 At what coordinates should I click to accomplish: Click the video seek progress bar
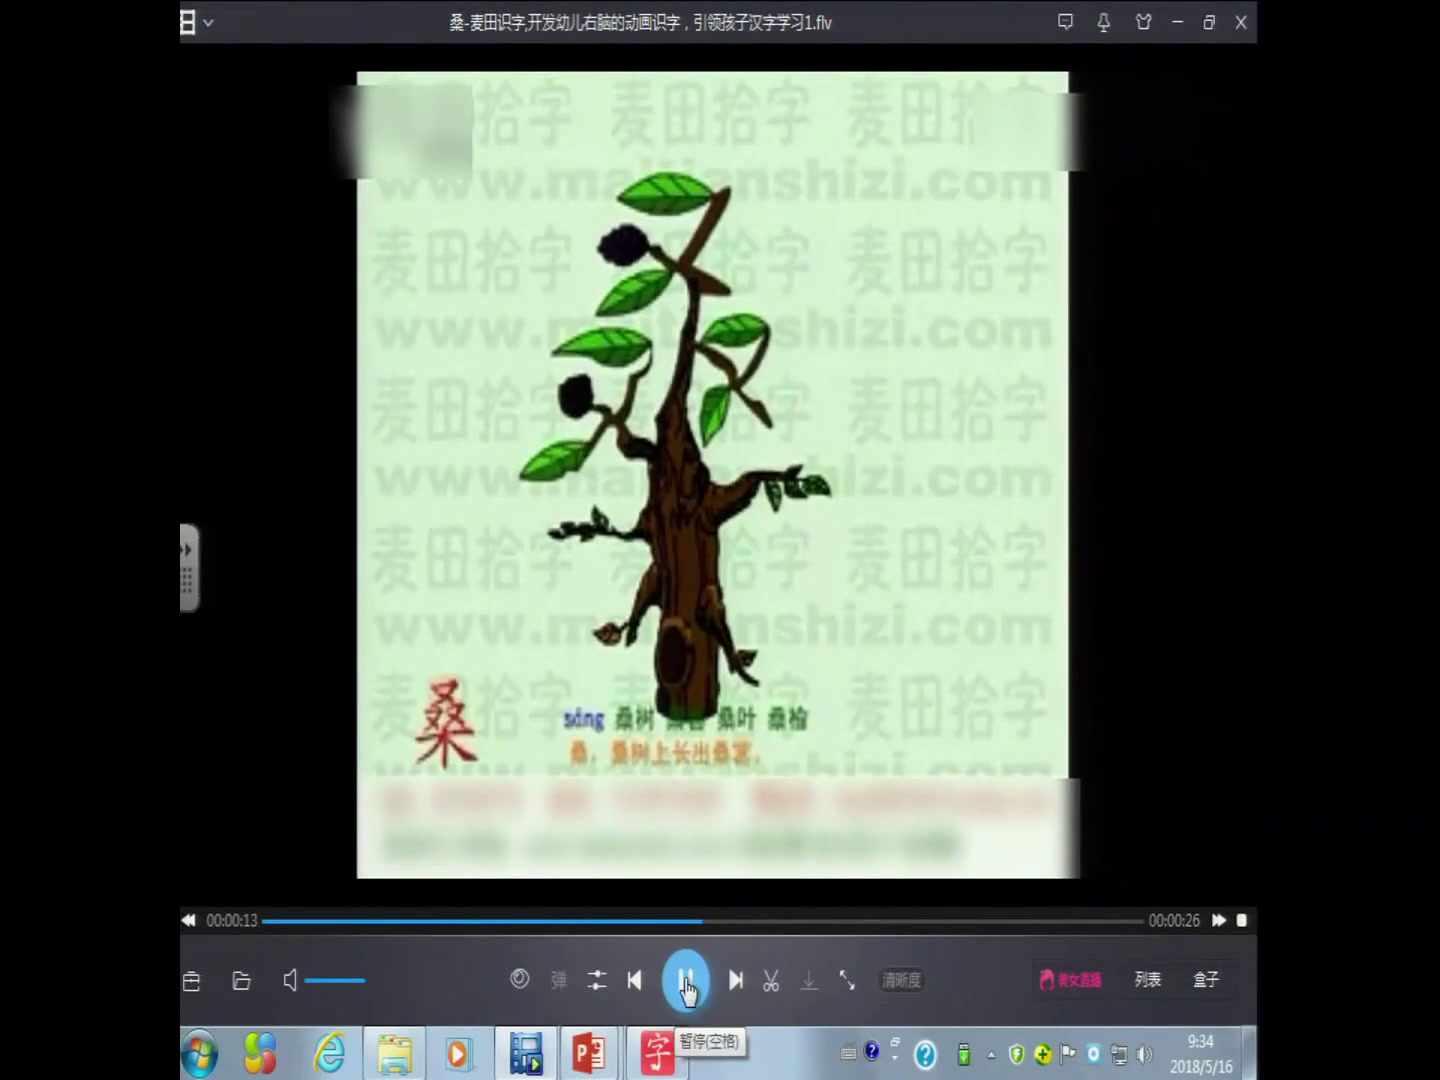[700, 920]
